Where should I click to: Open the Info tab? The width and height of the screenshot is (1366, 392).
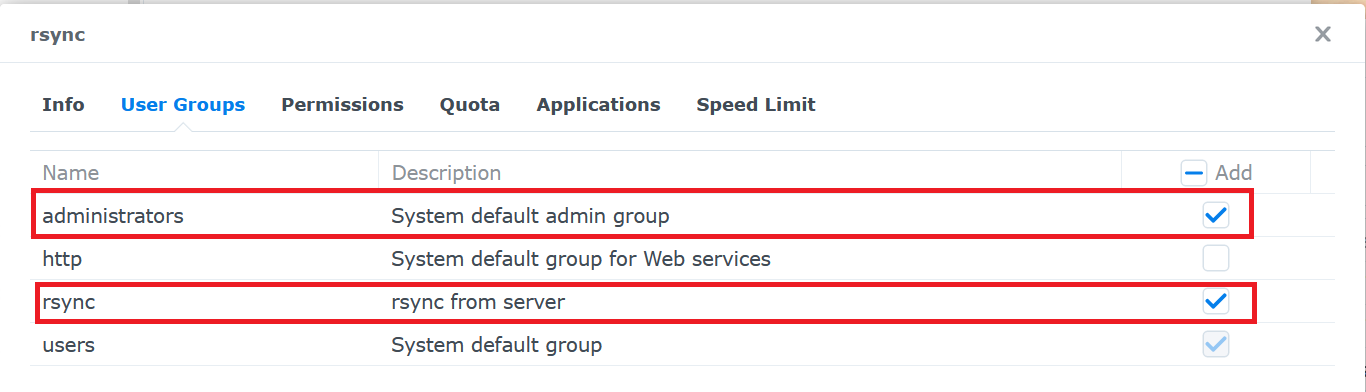[x=63, y=104]
